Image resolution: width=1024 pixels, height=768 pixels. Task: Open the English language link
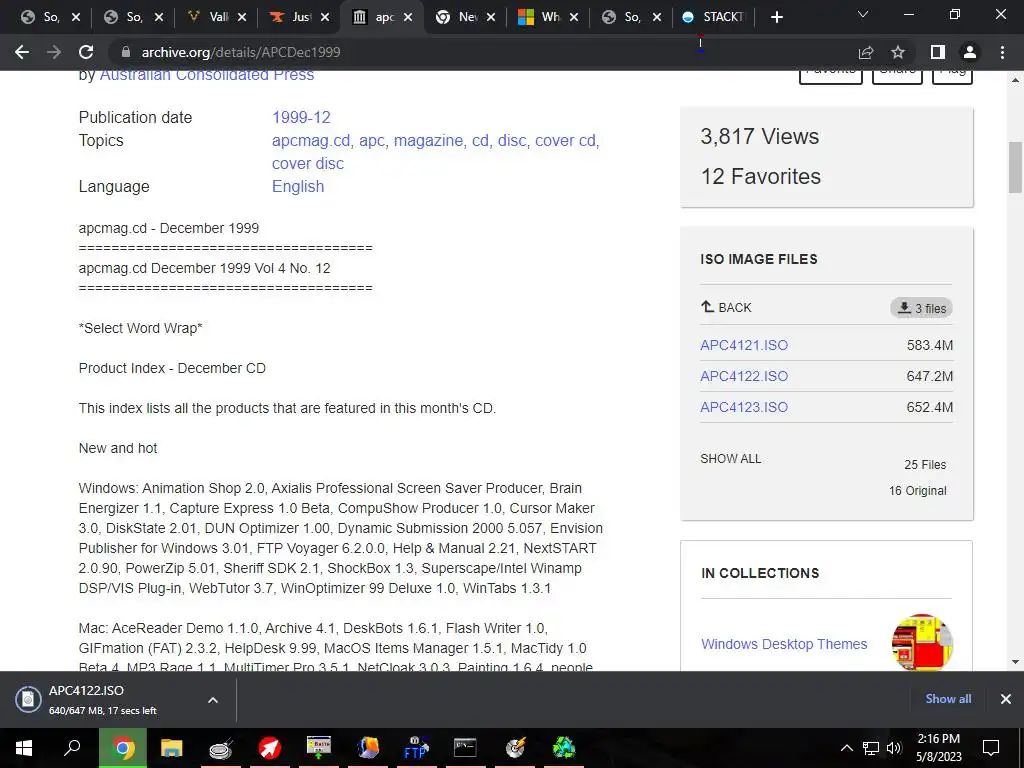(298, 186)
